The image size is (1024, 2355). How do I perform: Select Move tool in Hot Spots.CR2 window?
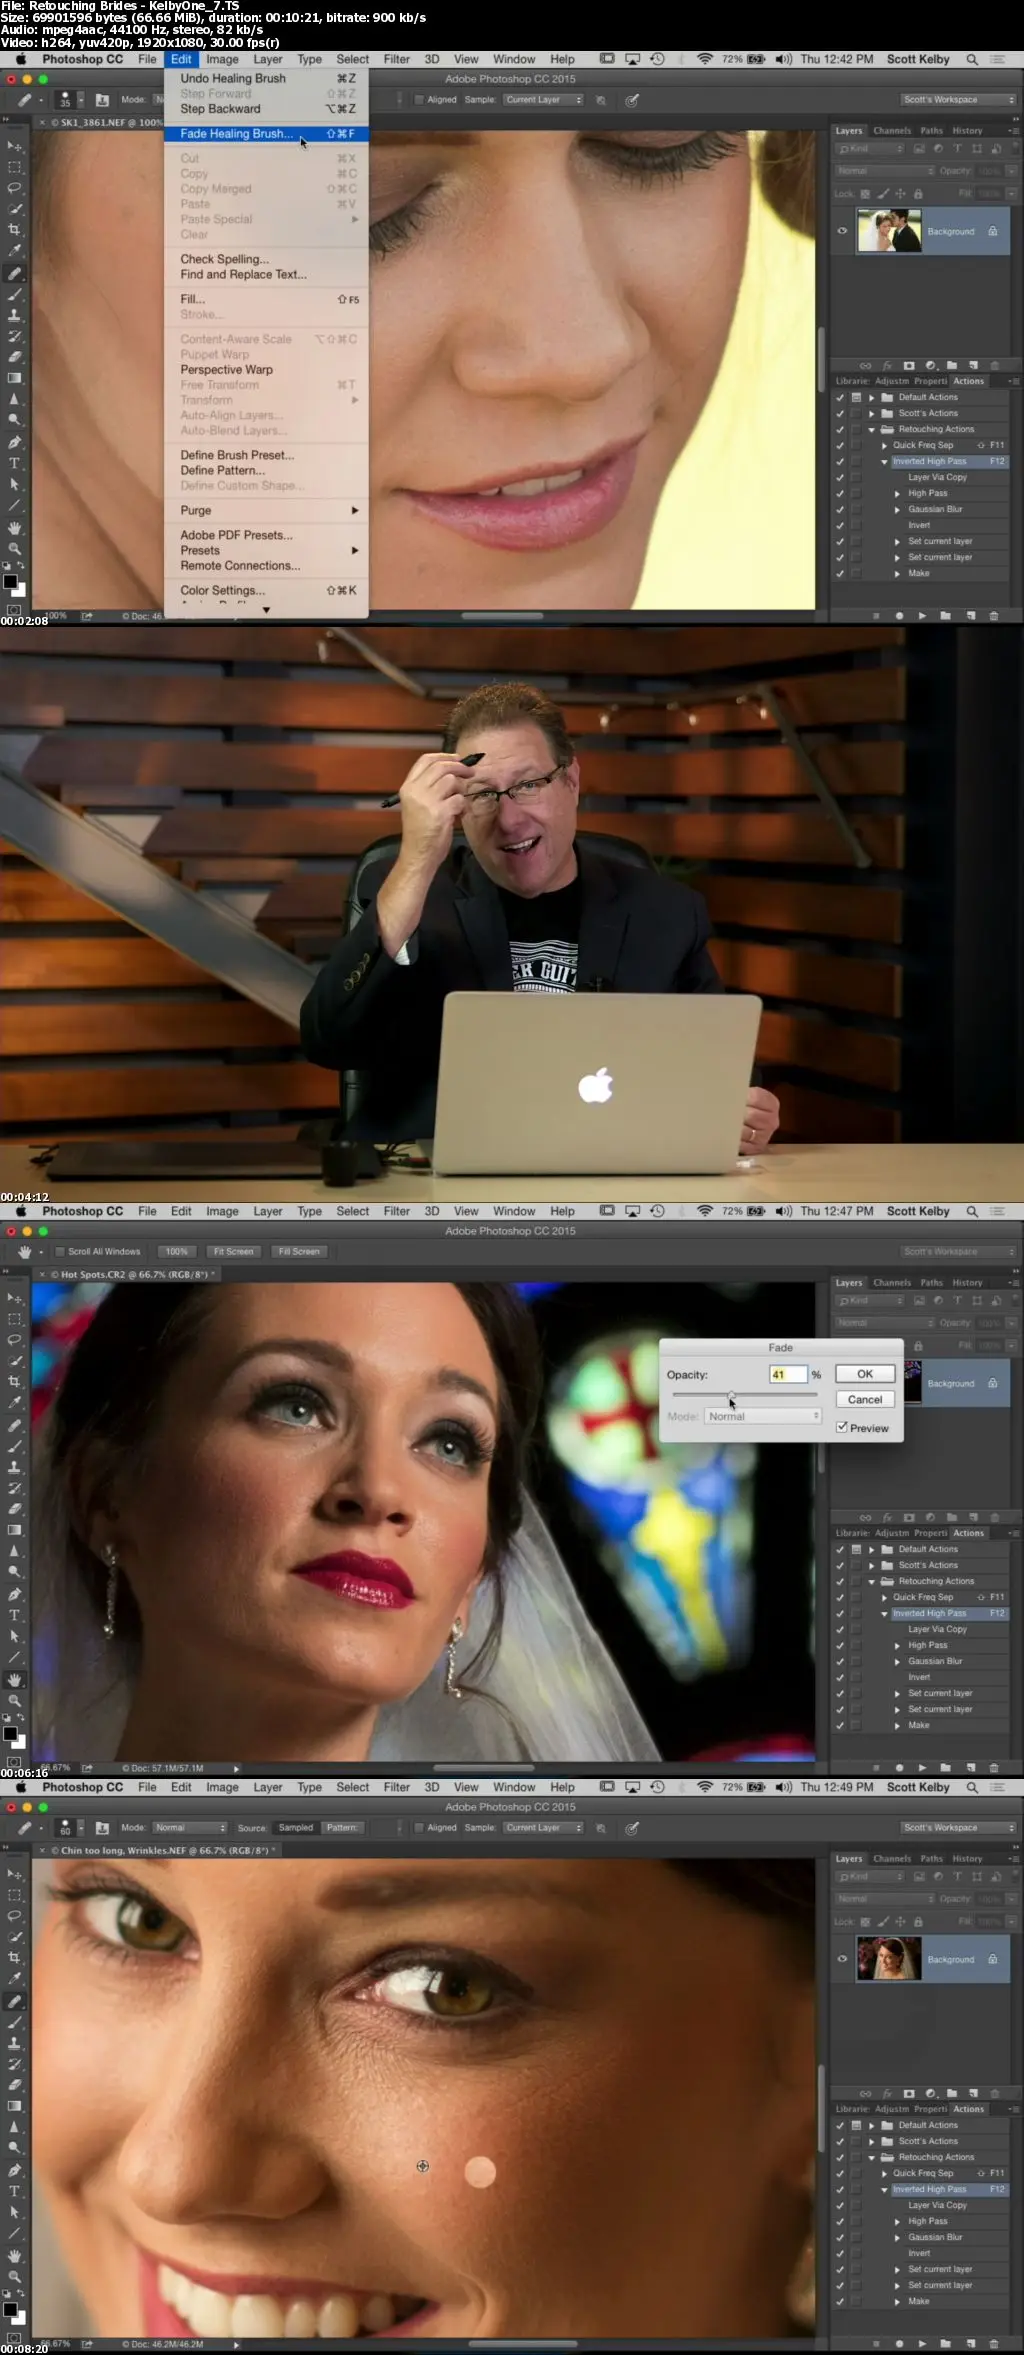(15, 1298)
